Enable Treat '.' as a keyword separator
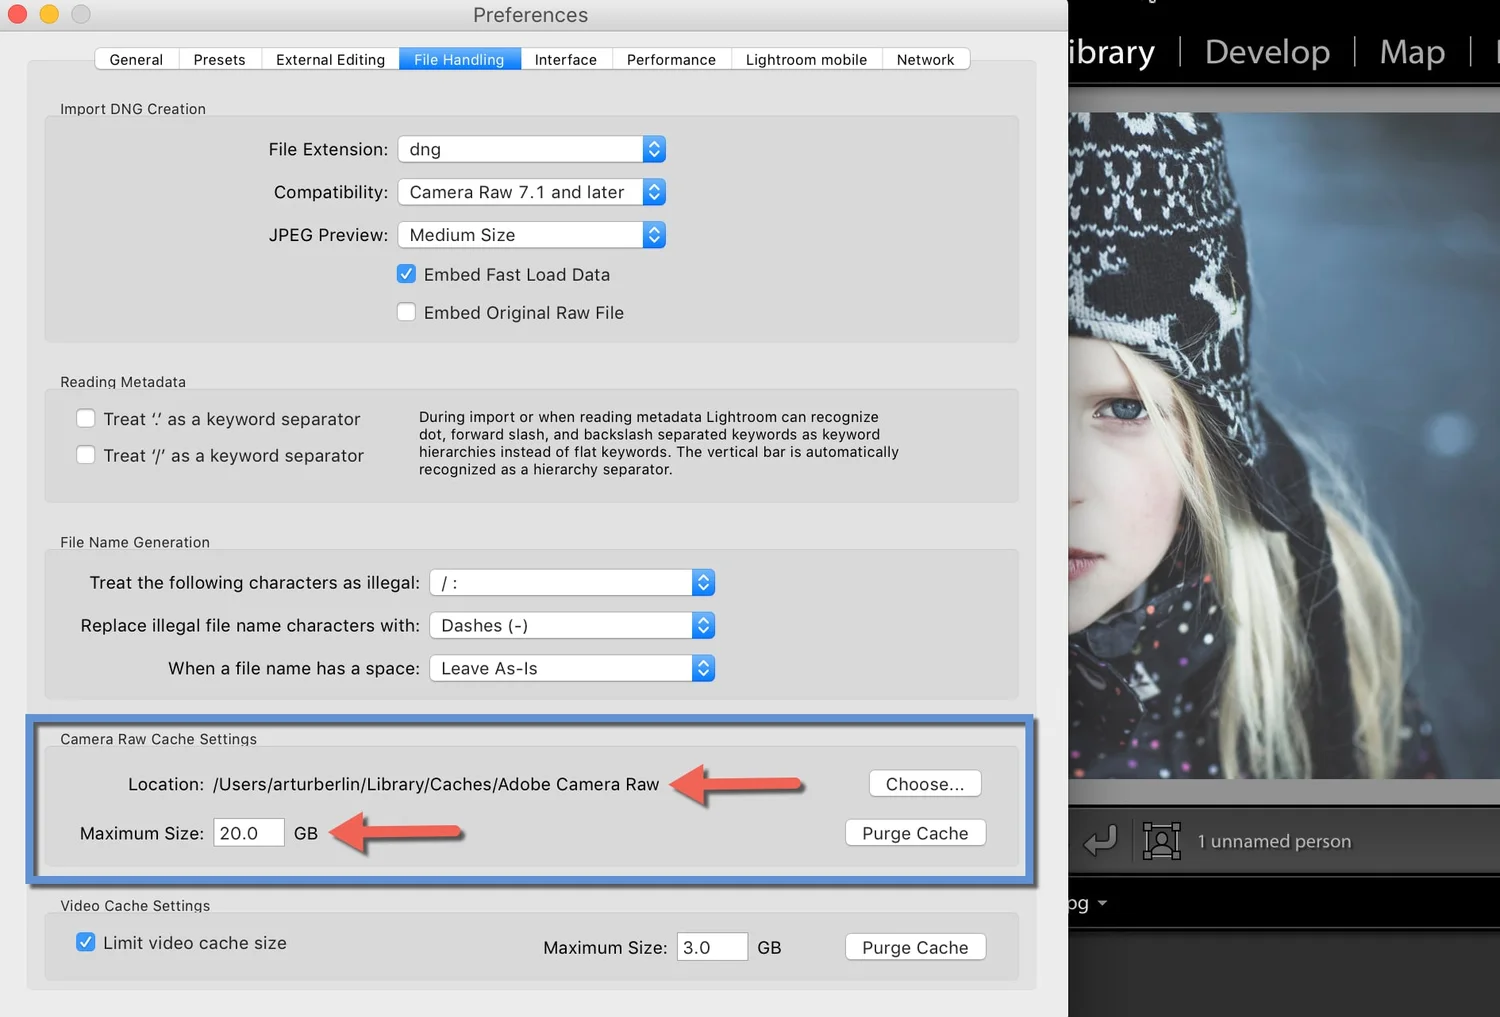Image resolution: width=1500 pixels, height=1017 pixels. (x=86, y=418)
